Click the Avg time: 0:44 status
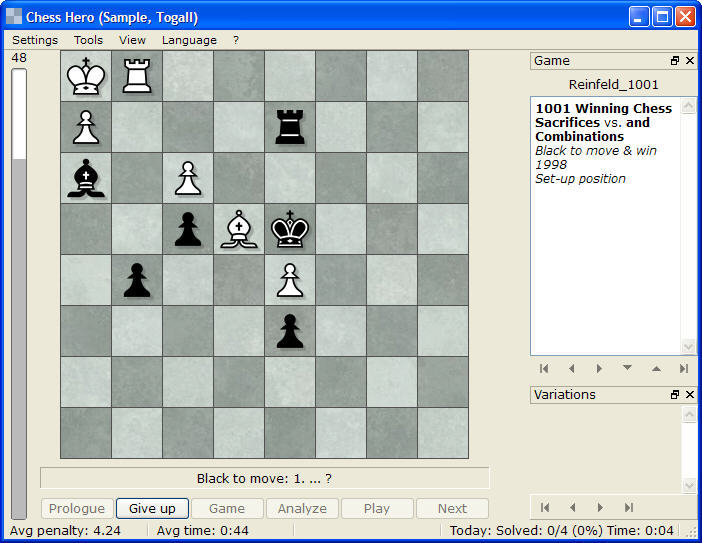Image resolution: width=702 pixels, height=543 pixels. coord(202,531)
